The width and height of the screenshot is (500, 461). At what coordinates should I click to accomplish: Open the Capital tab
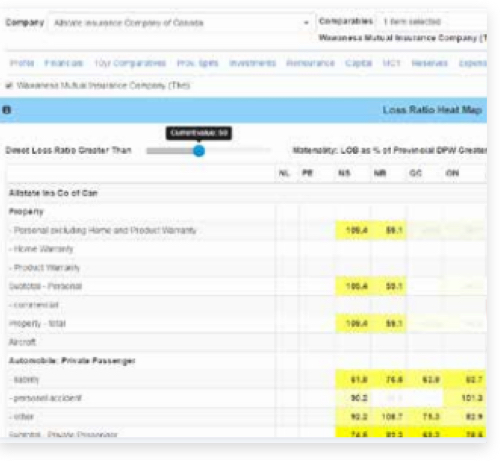coord(358,63)
